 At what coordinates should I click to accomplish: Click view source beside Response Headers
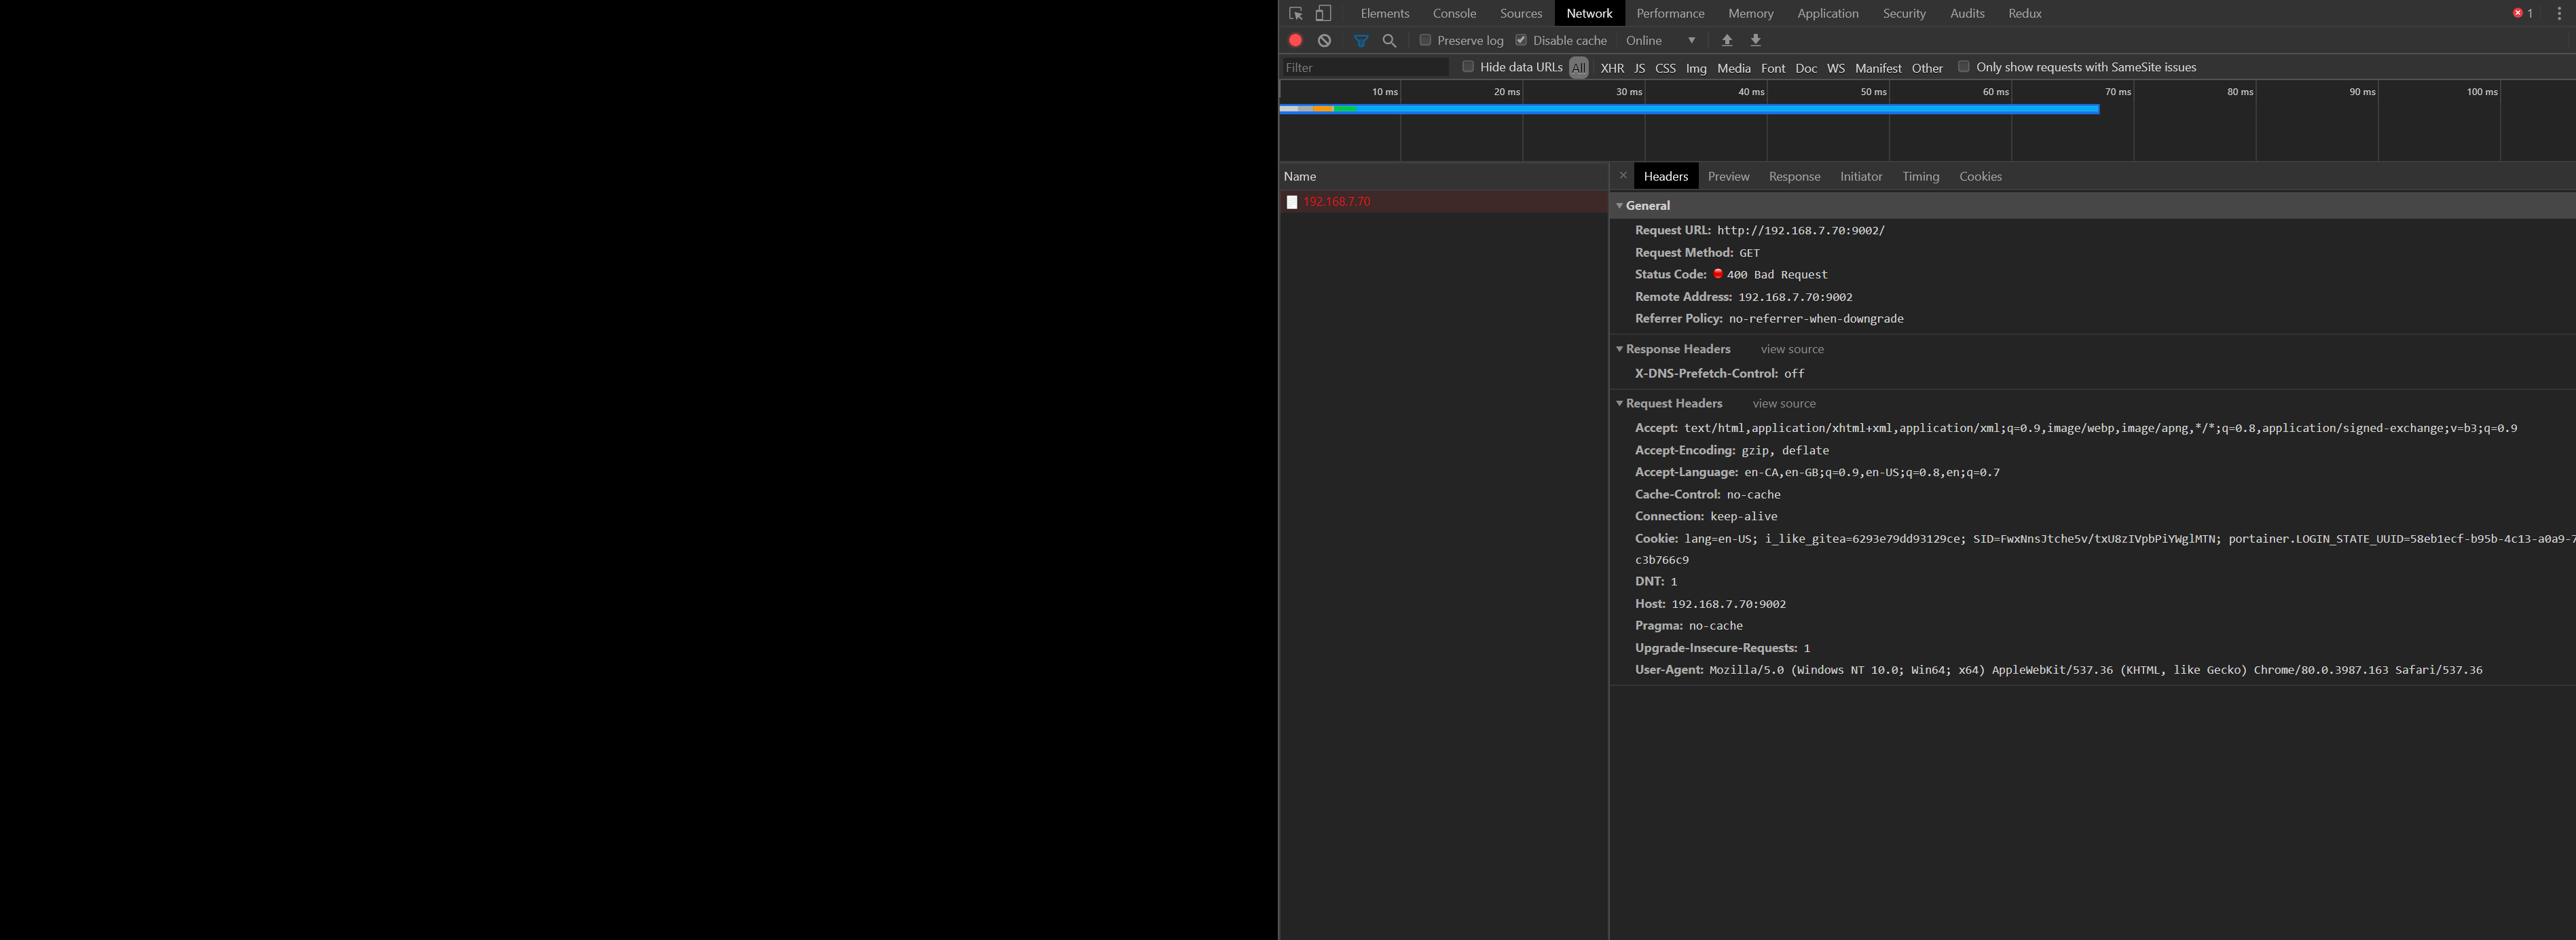(x=1791, y=349)
